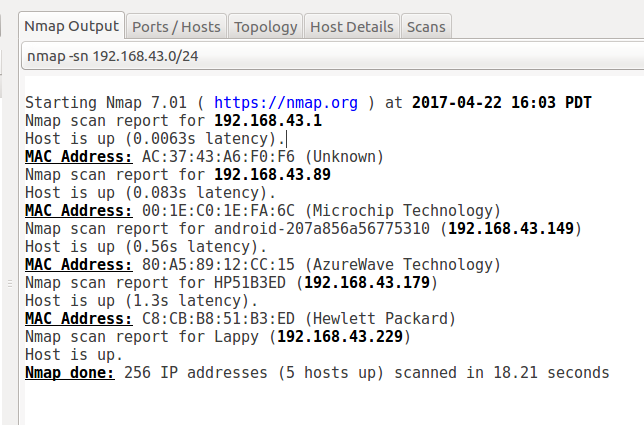The image size is (644, 425).
Task: Select the Topology tab
Action: click(x=267, y=26)
